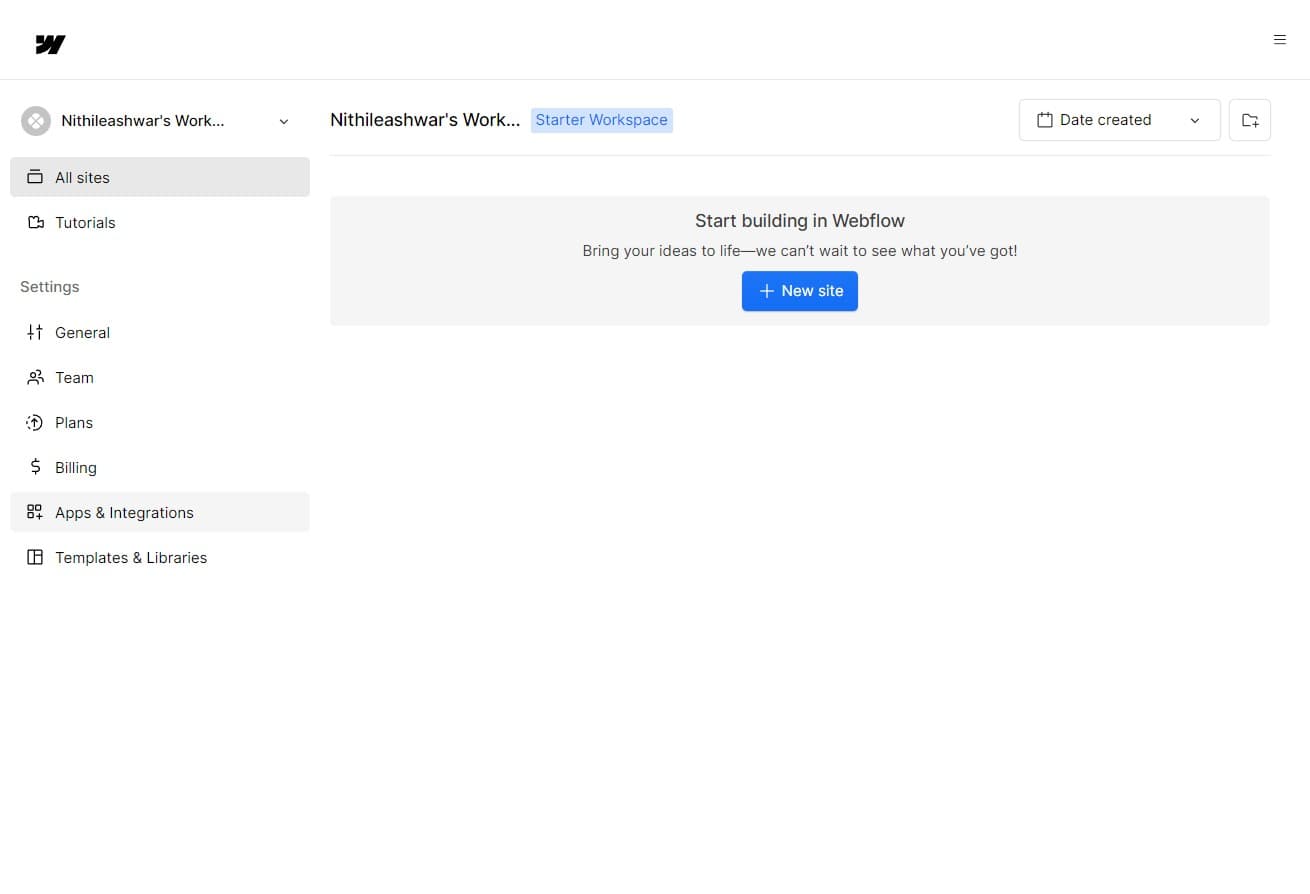Click the Webflow logo
Viewport: 1310px width, 894px height.
pos(49,43)
